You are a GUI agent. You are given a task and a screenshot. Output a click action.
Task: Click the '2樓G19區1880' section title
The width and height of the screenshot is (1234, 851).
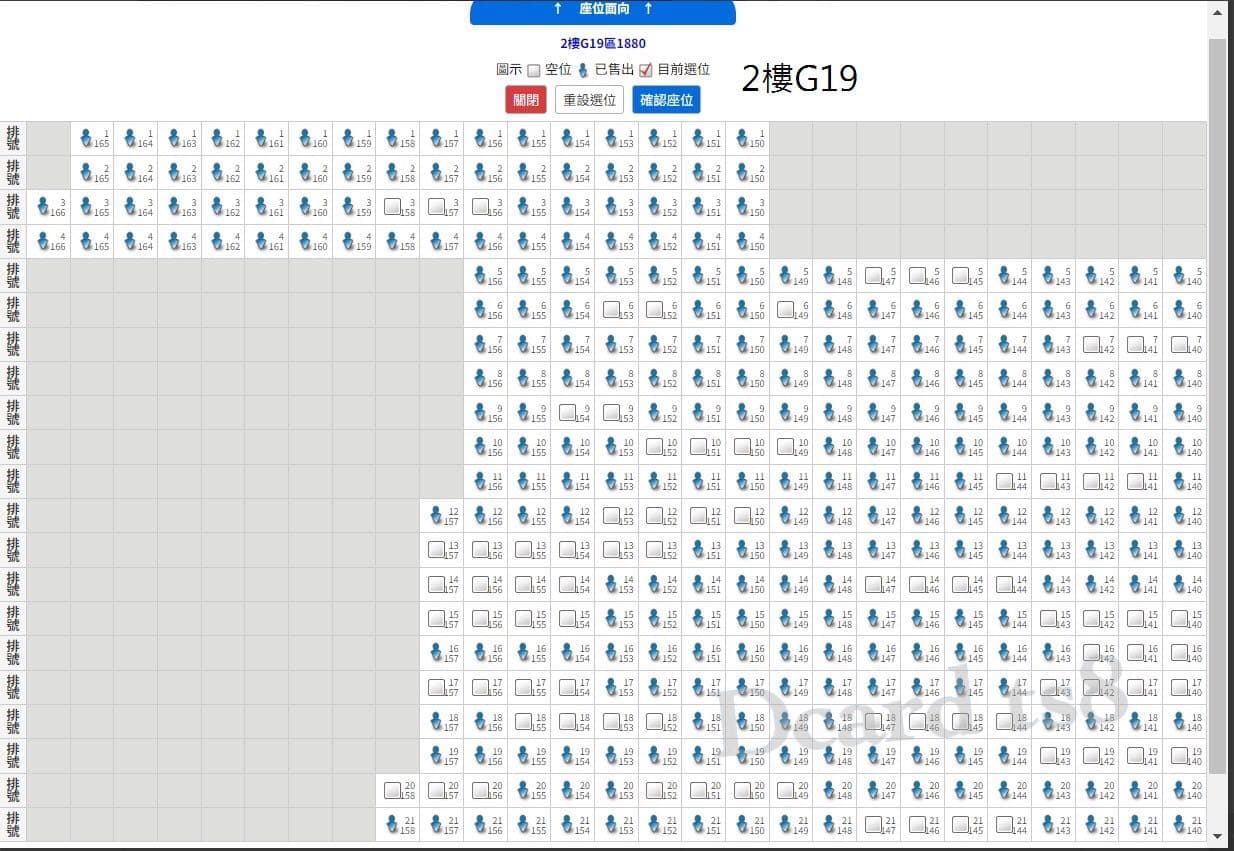[x=603, y=43]
